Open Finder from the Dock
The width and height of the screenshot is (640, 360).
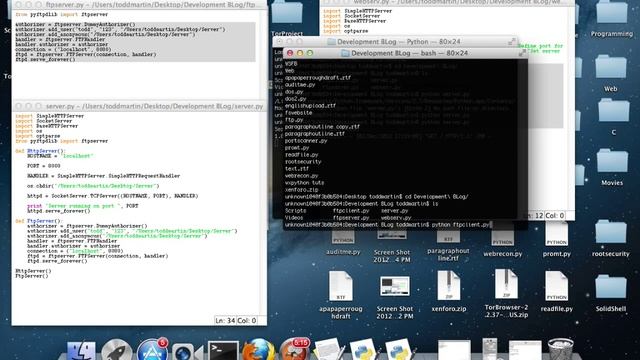tap(81, 351)
